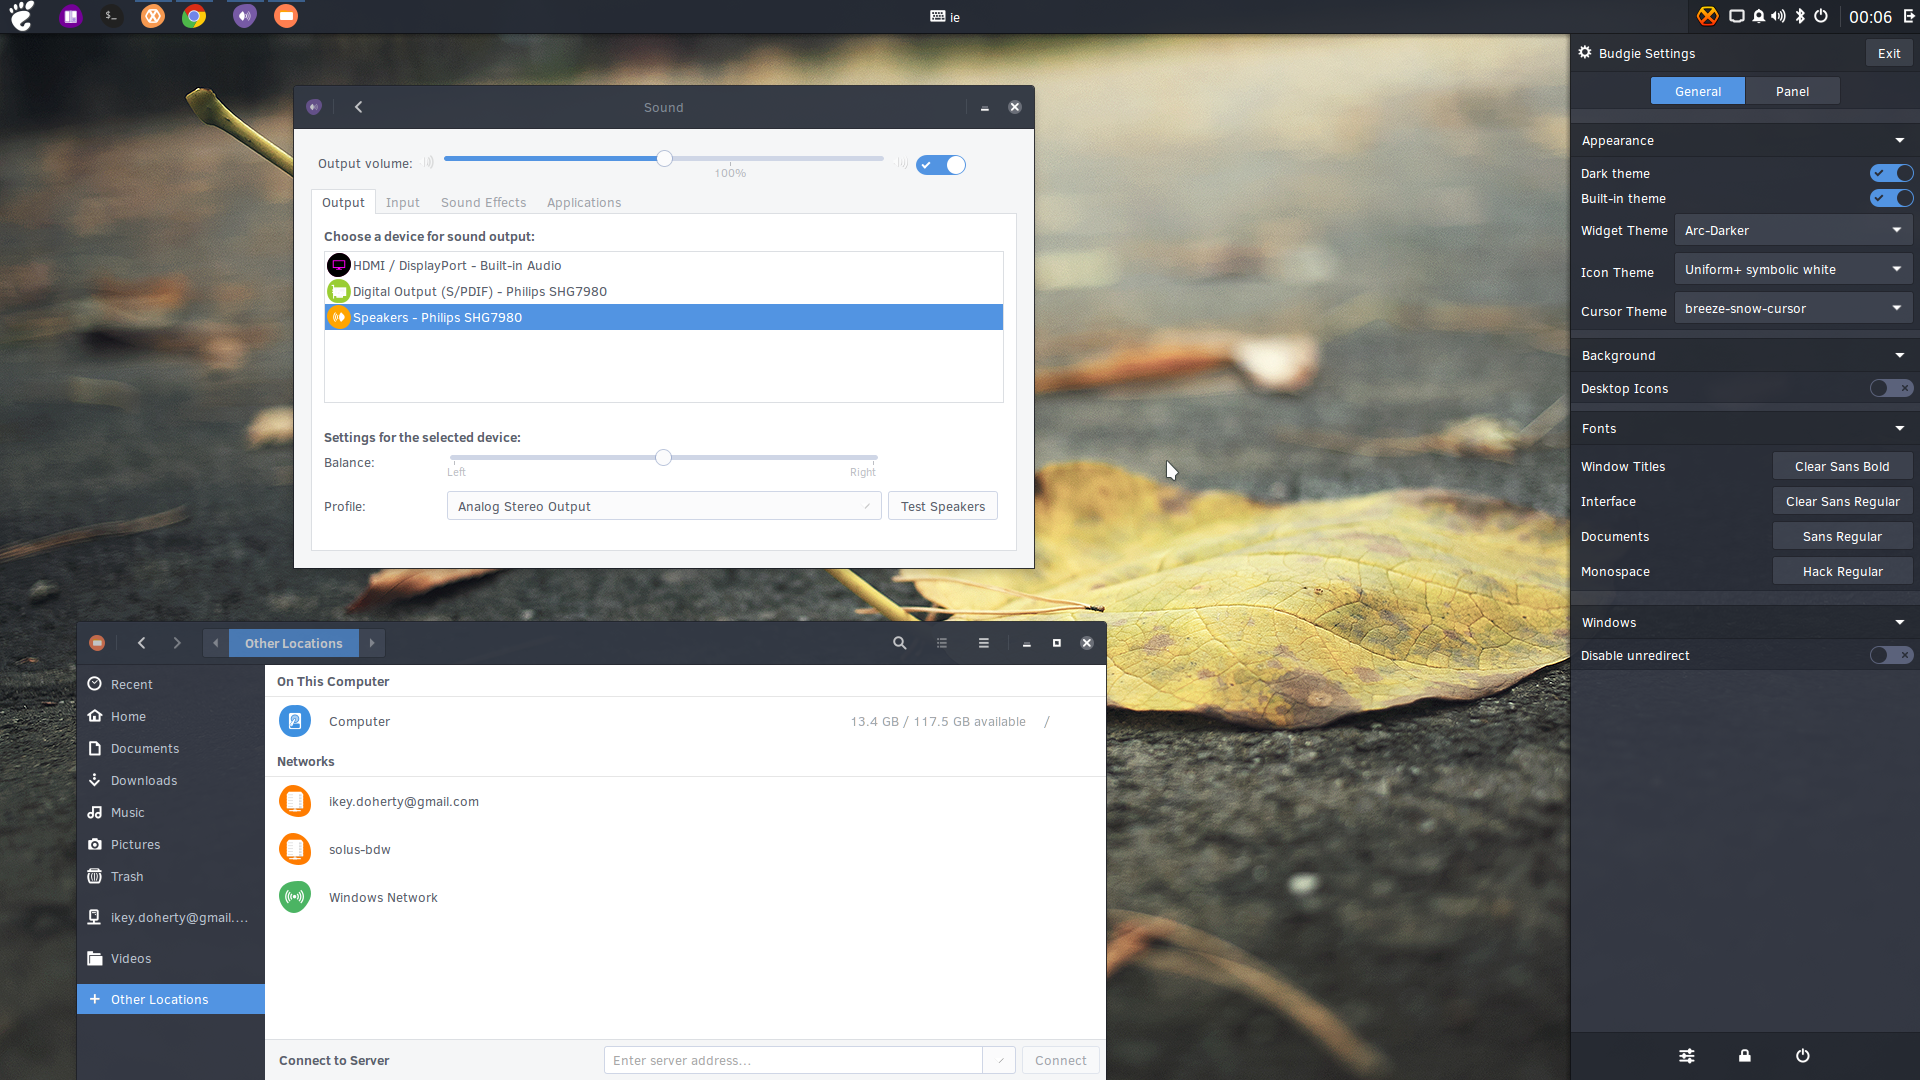Click in server address input field
The width and height of the screenshot is (1920, 1080).
pos(793,1060)
